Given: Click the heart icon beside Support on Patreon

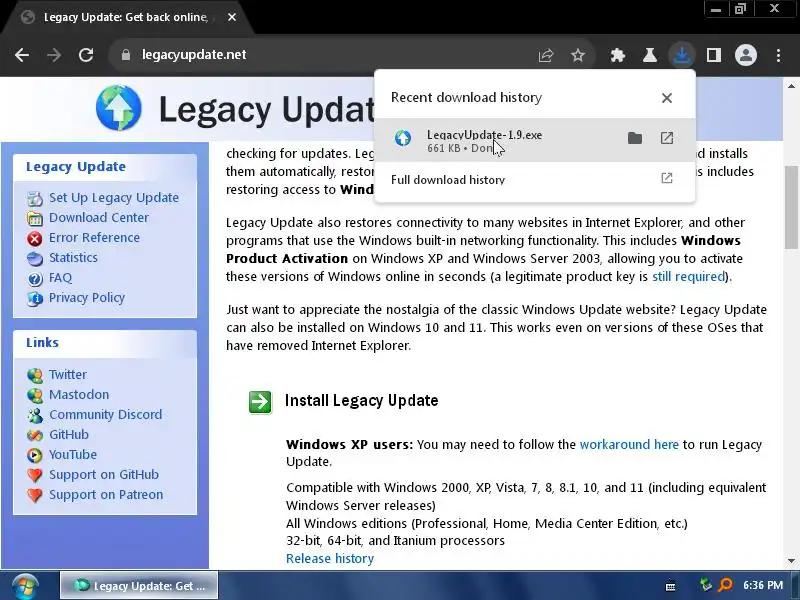Looking at the screenshot, I should click(35, 495).
